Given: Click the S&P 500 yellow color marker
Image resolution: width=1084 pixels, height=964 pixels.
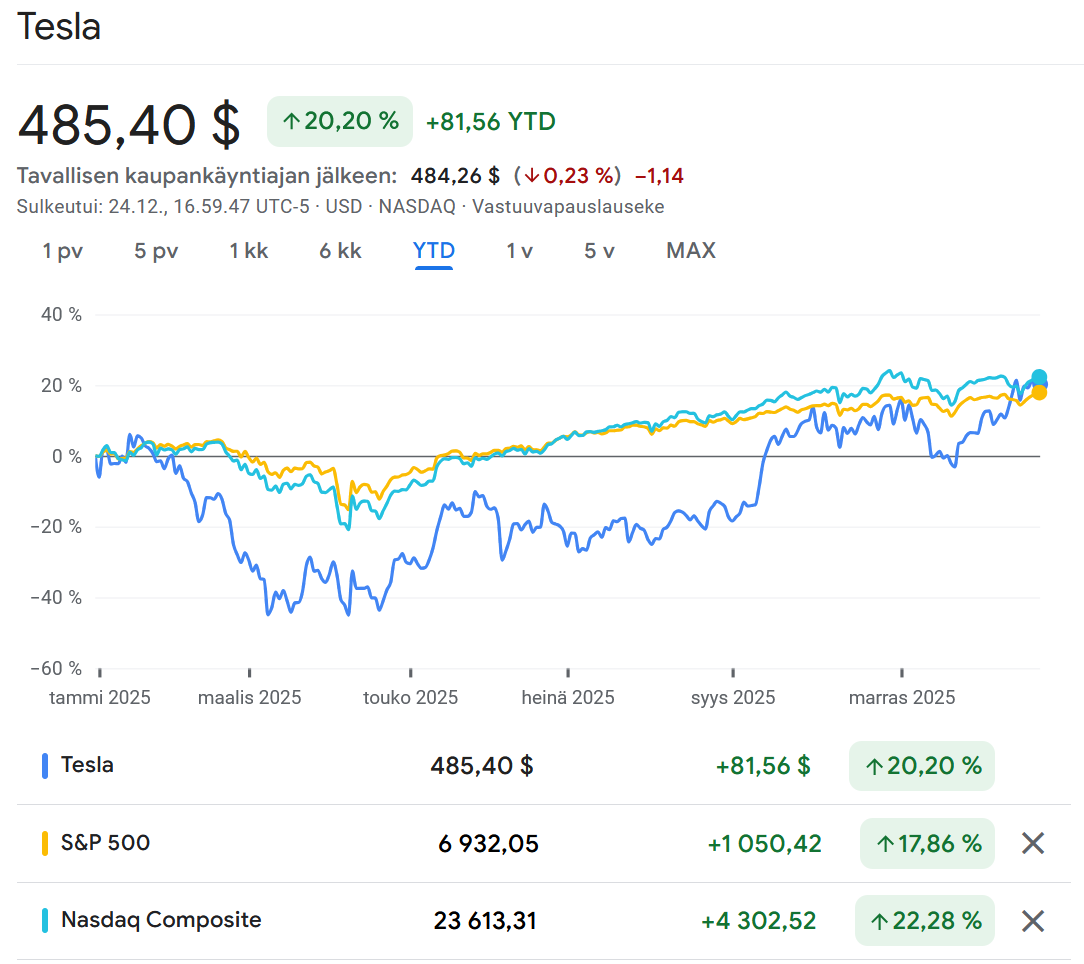Looking at the screenshot, I should (x=45, y=843).
